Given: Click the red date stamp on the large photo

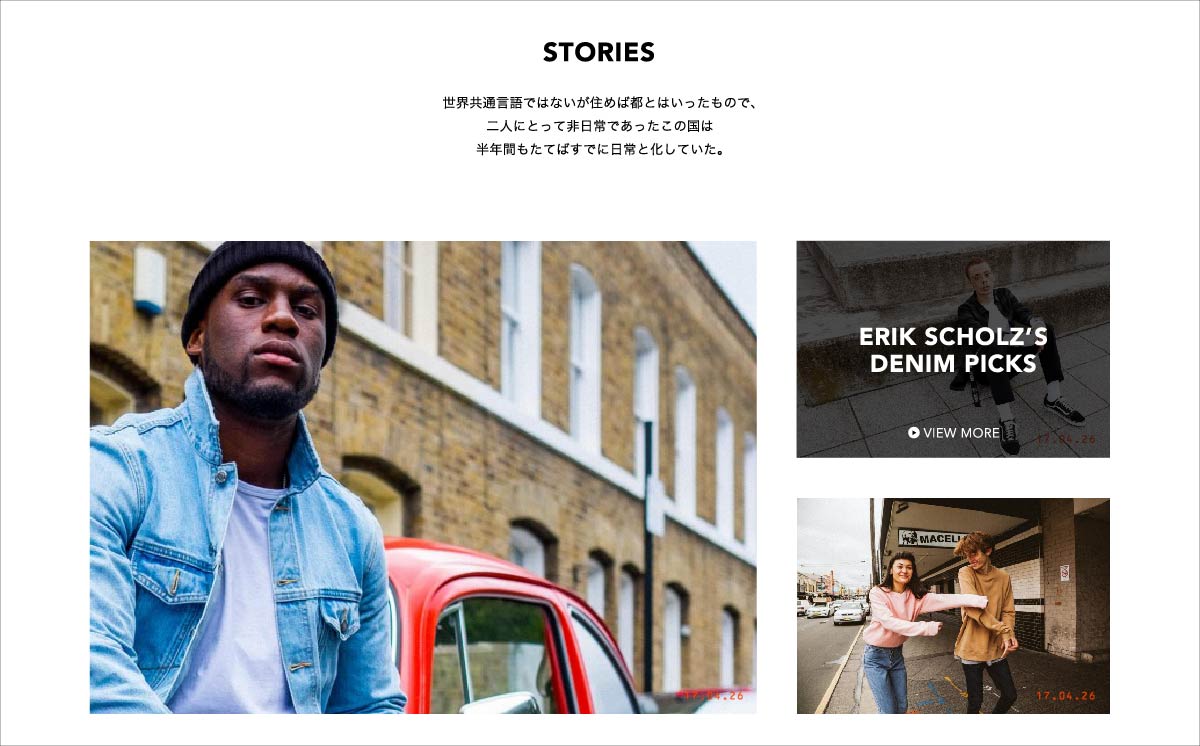Looking at the screenshot, I should 712,696.
